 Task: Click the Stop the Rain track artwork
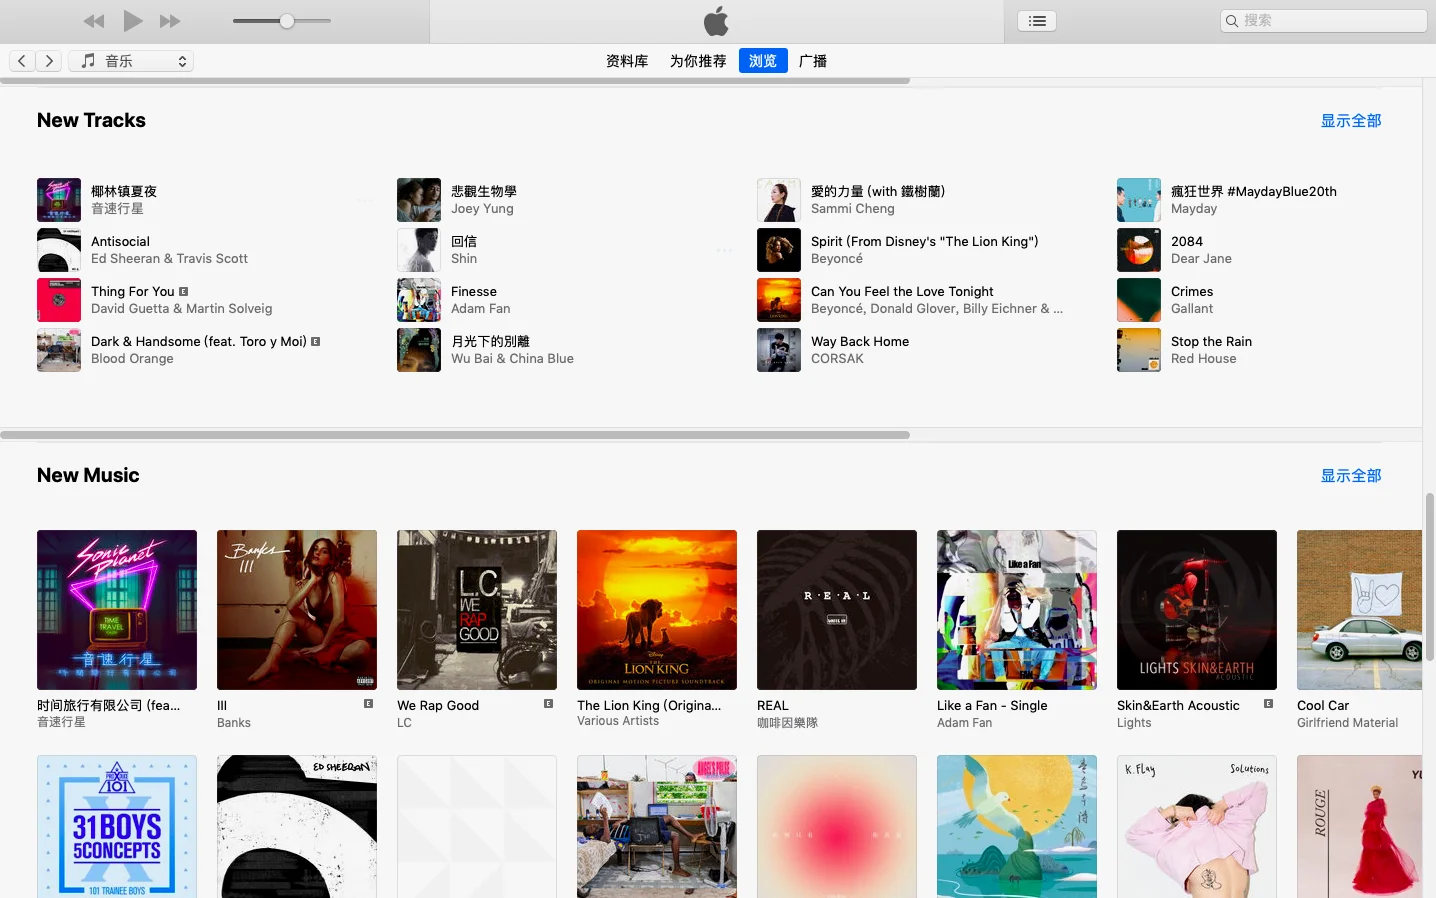pos(1139,350)
